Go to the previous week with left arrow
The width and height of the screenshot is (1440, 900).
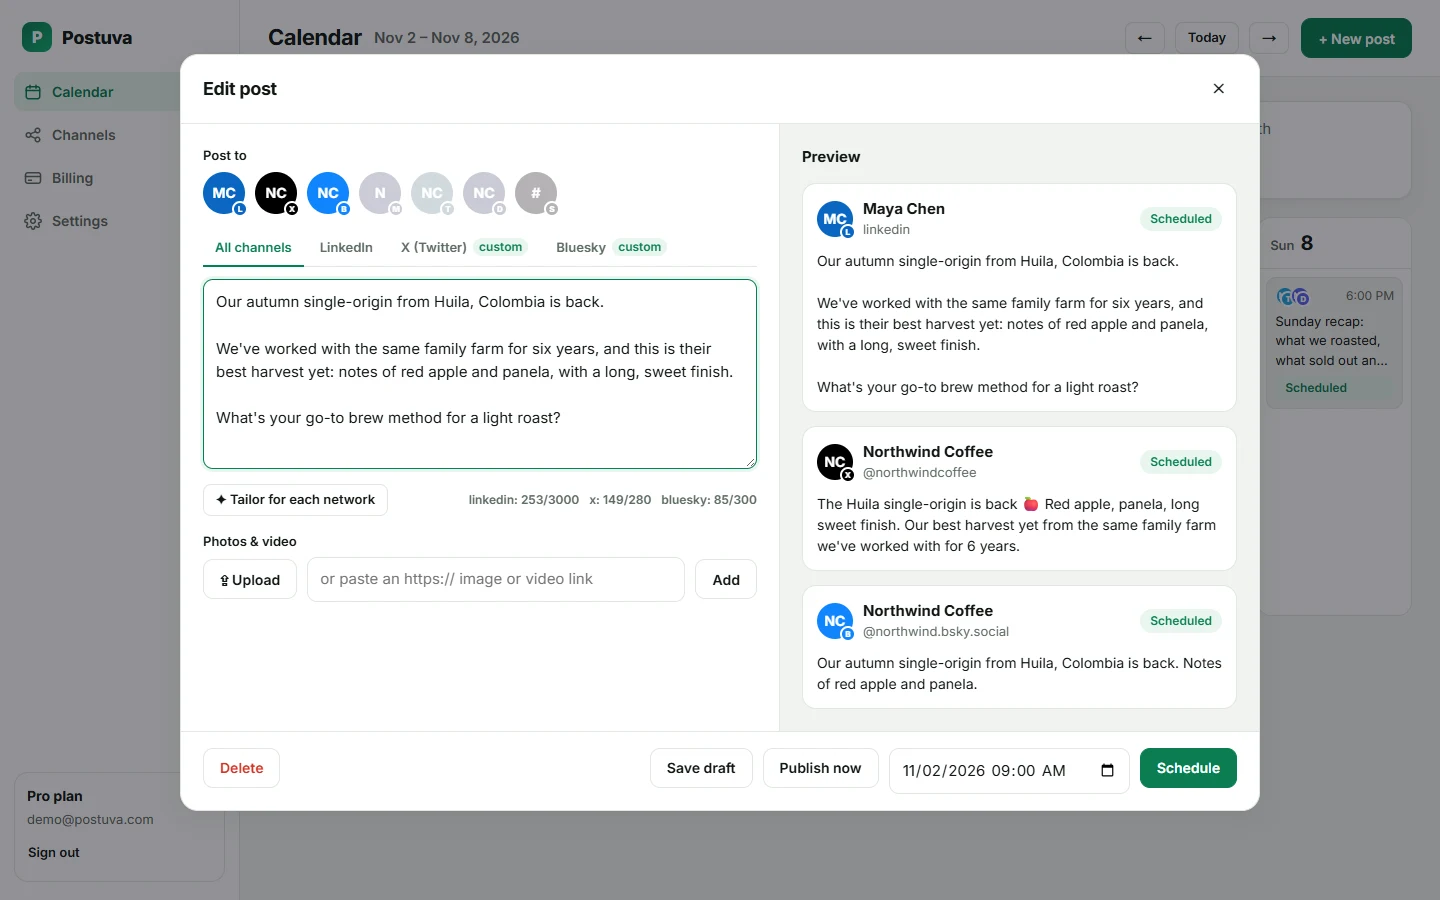pyautogui.click(x=1145, y=38)
